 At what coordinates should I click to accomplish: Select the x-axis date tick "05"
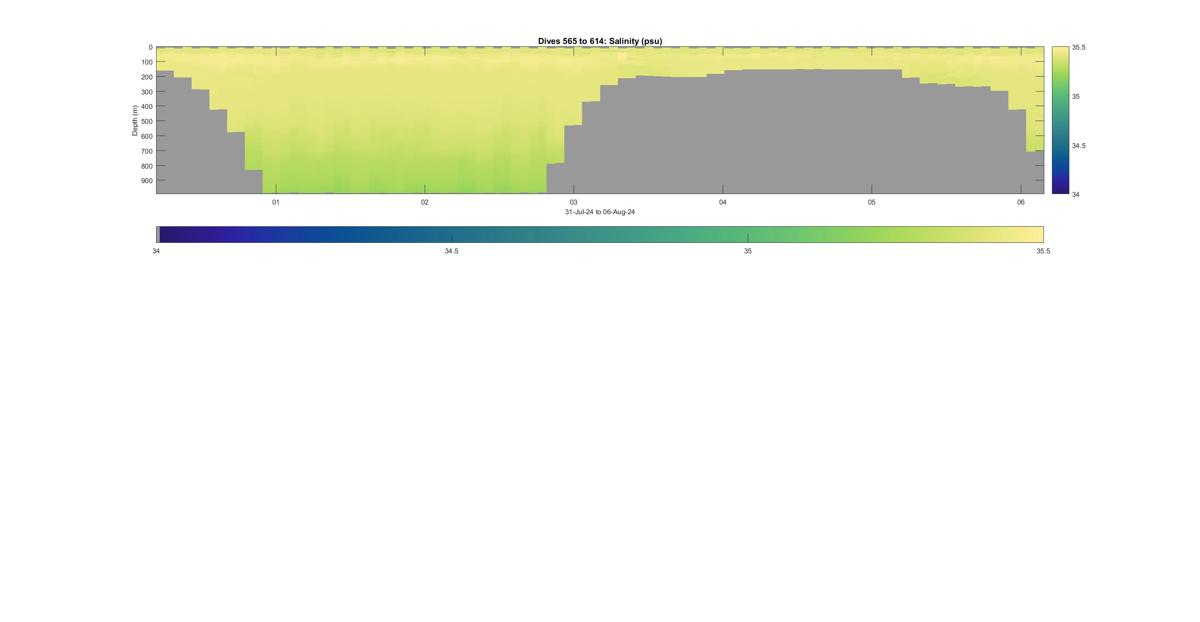[872, 202]
